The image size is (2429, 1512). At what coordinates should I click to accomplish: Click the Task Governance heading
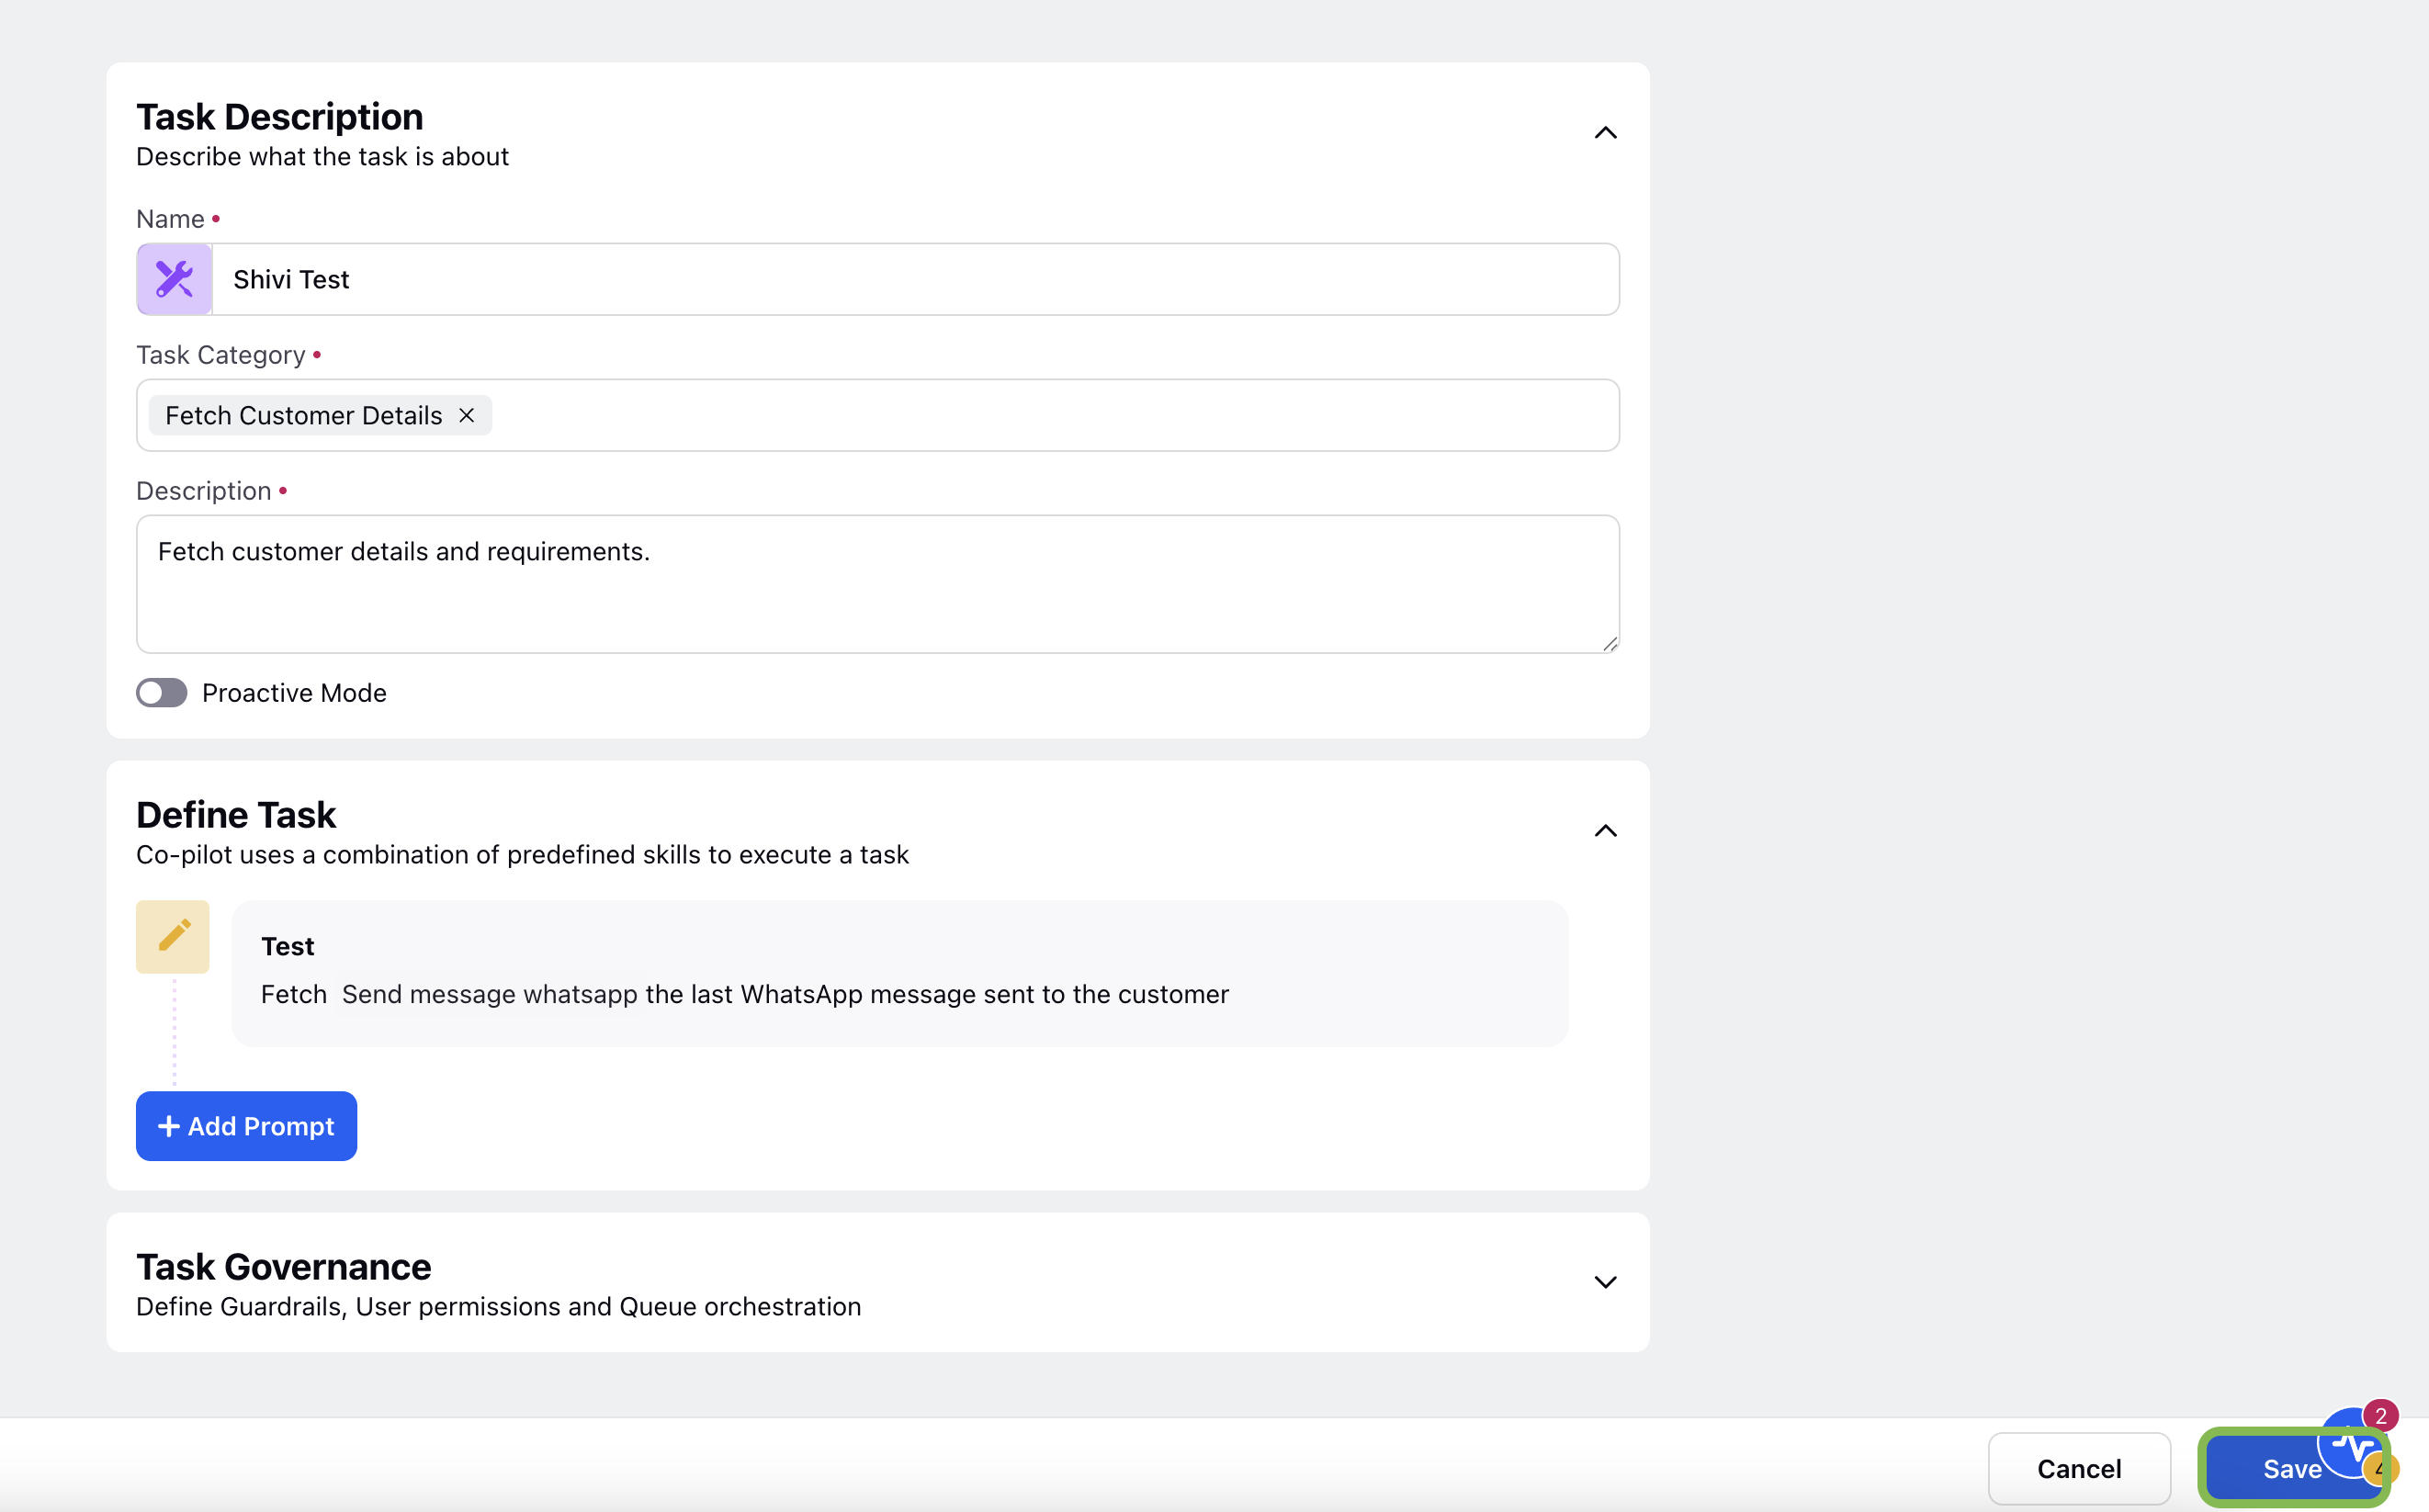(x=284, y=1267)
